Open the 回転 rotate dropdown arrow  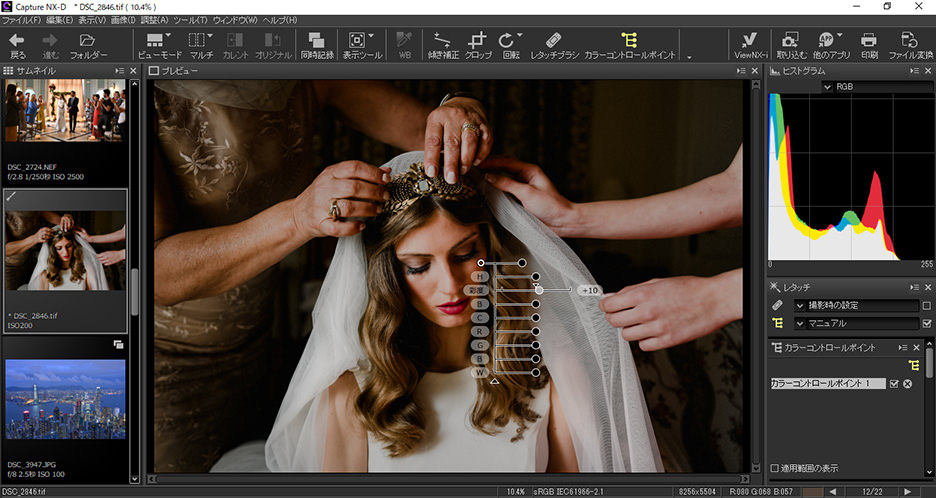[519, 36]
